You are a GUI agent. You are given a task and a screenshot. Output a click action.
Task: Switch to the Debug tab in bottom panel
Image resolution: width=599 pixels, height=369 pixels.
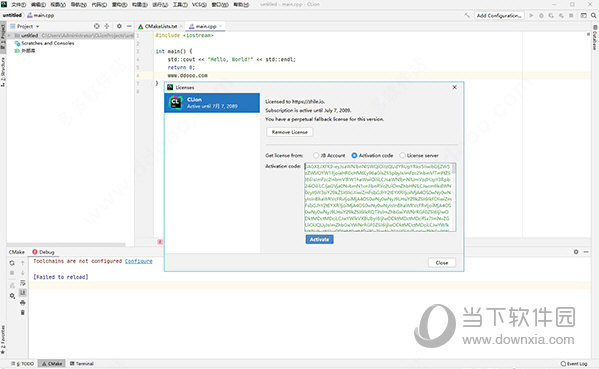pos(43,252)
